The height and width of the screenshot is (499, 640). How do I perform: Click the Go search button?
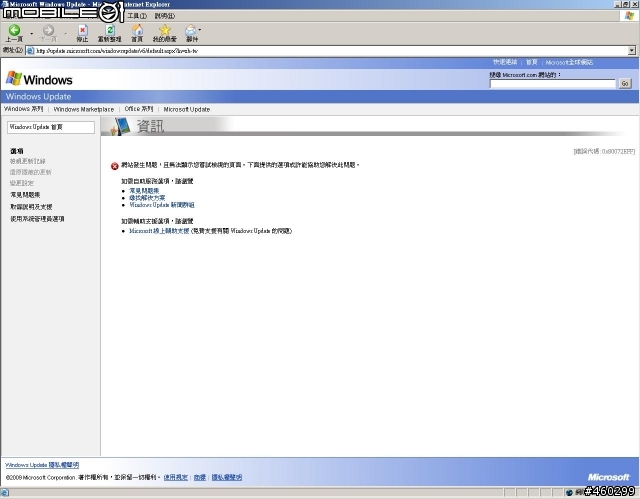(625, 83)
